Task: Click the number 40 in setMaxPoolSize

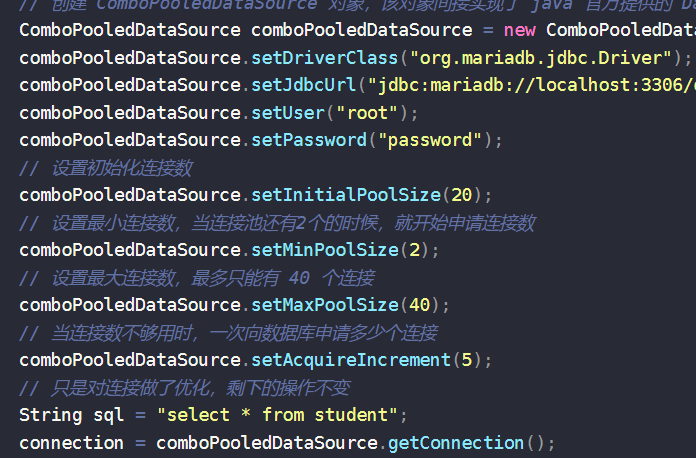Action: [422, 304]
